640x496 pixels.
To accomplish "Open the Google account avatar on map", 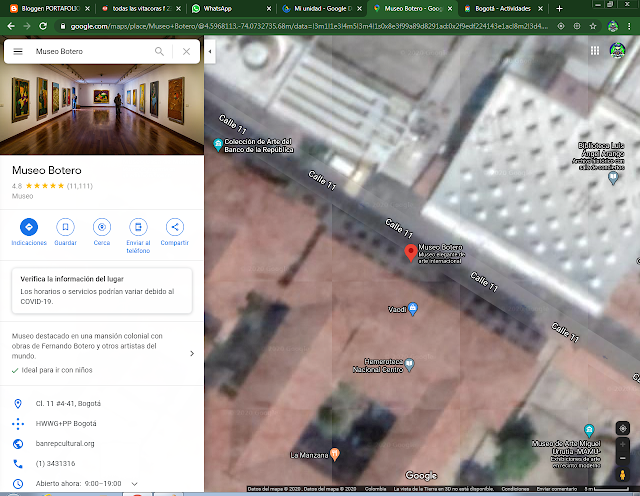I will click(x=617, y=51).
